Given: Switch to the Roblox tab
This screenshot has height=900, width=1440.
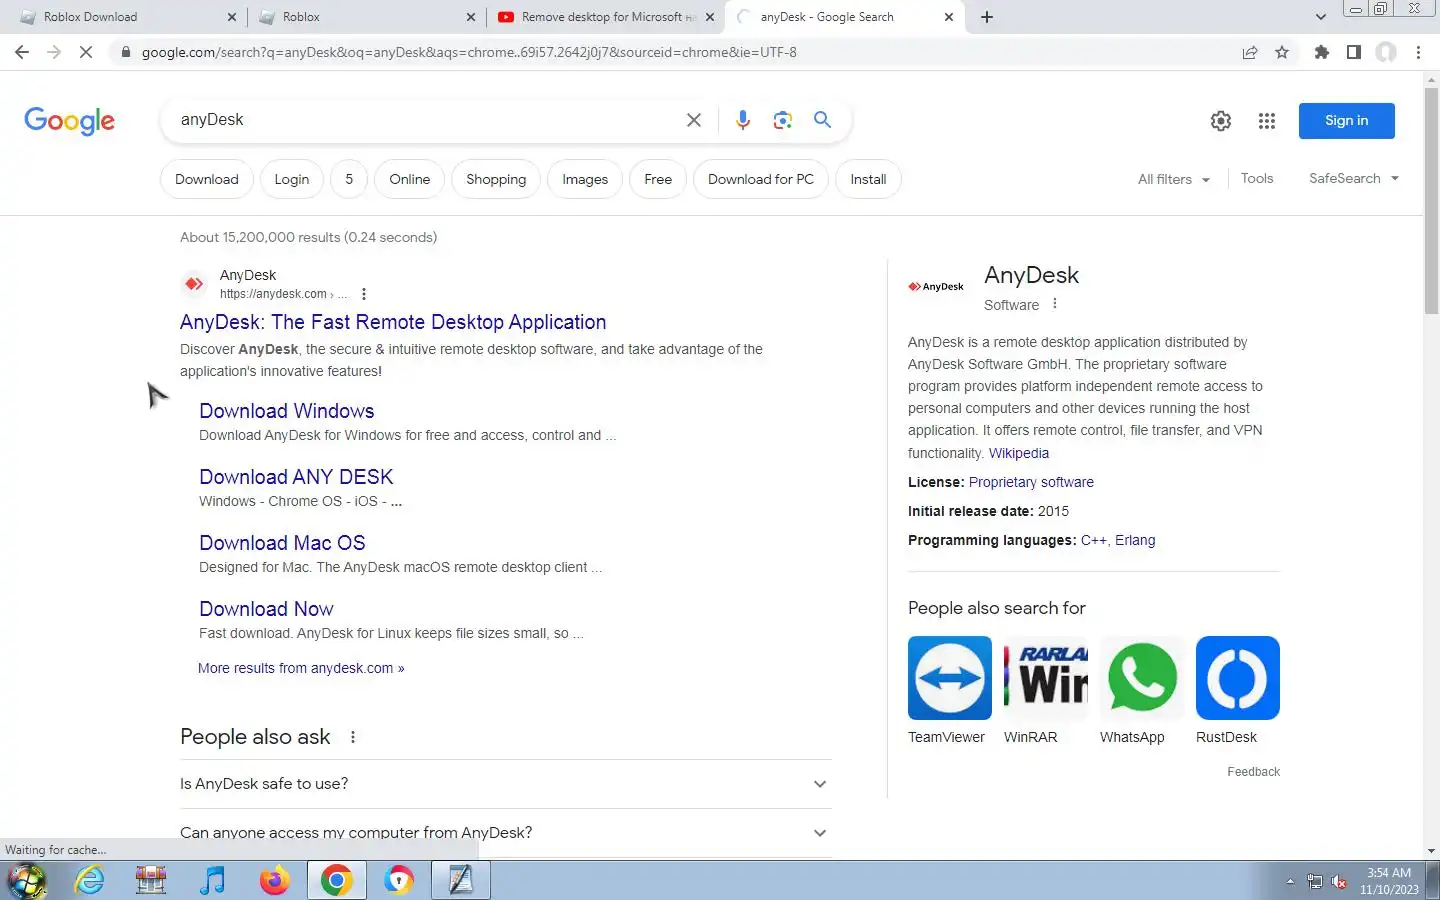Looking at the screenshot, I should tap(365, 17).
